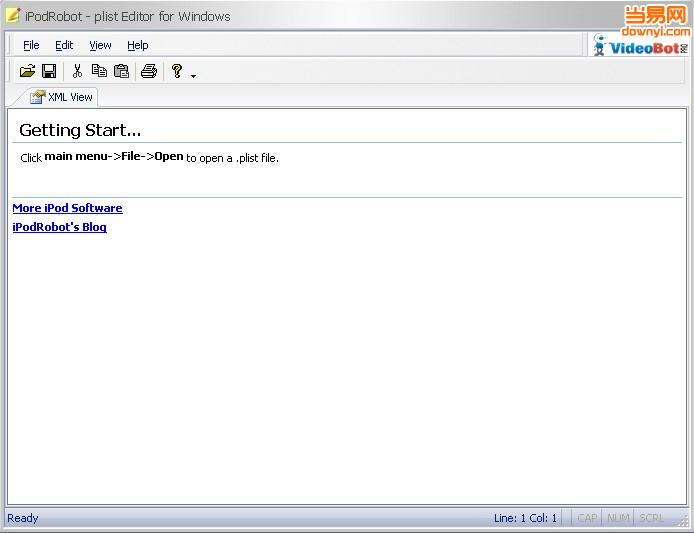This screenshot has width=694, height=533.
Task: Click the 'main menu->File->Open' instruction text
Action: click(x=114, y=156)
